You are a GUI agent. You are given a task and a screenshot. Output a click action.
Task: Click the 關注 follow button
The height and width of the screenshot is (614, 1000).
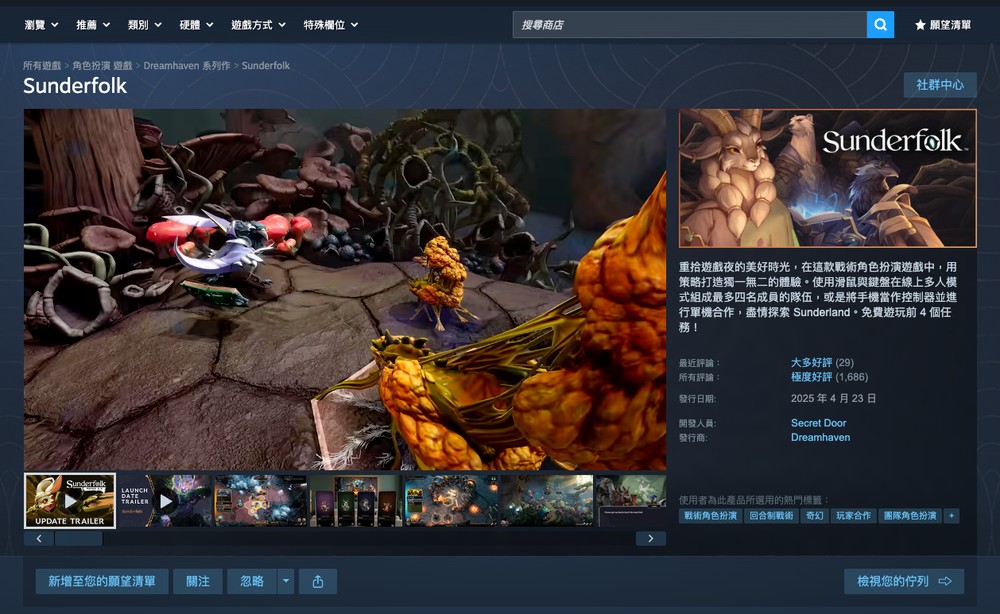pos(198,581)
